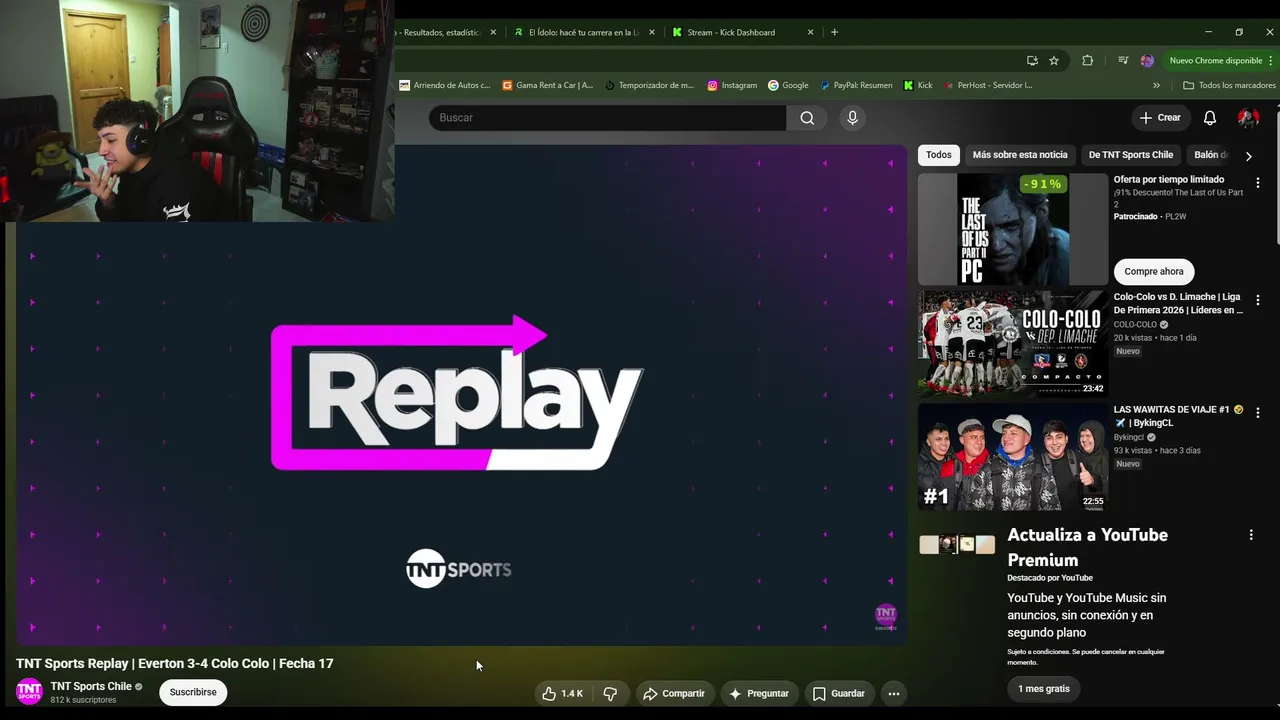Viewport: 1280px width, 720px height.
Task: Click the Oferta por tiempo limitado ad title
Action: point(1169,180)
